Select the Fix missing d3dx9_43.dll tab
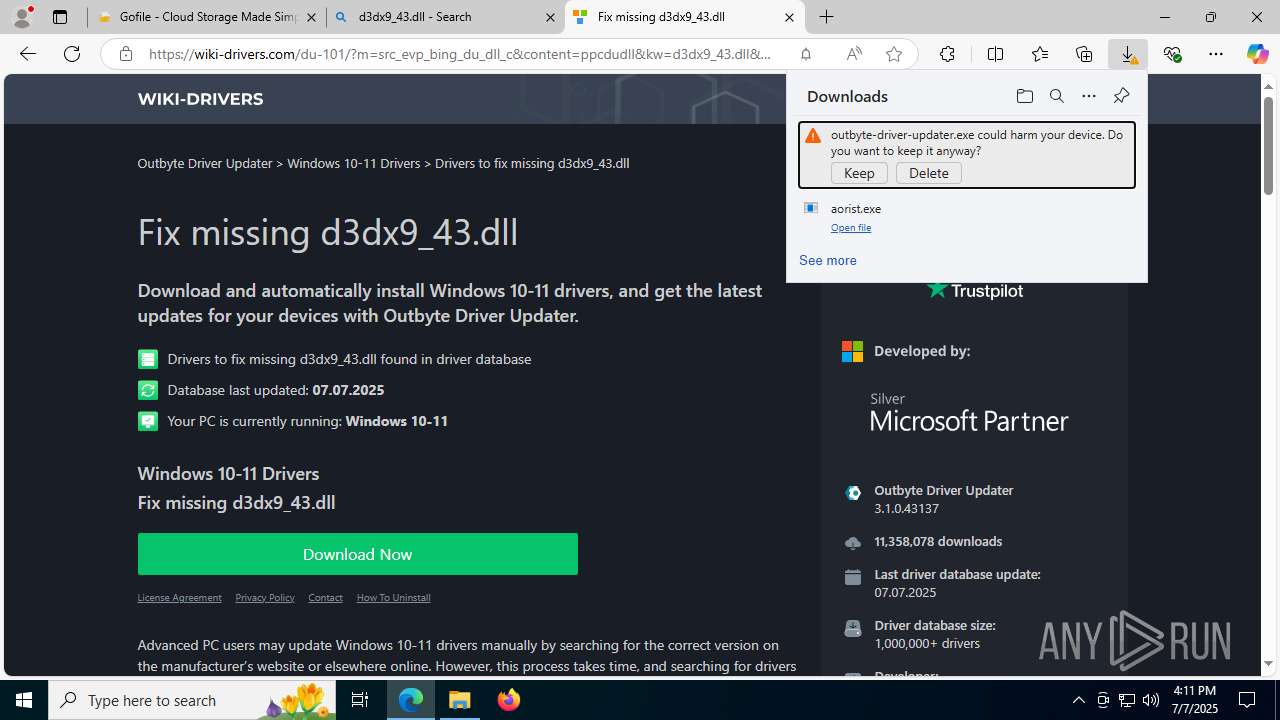 click(684, 17)
